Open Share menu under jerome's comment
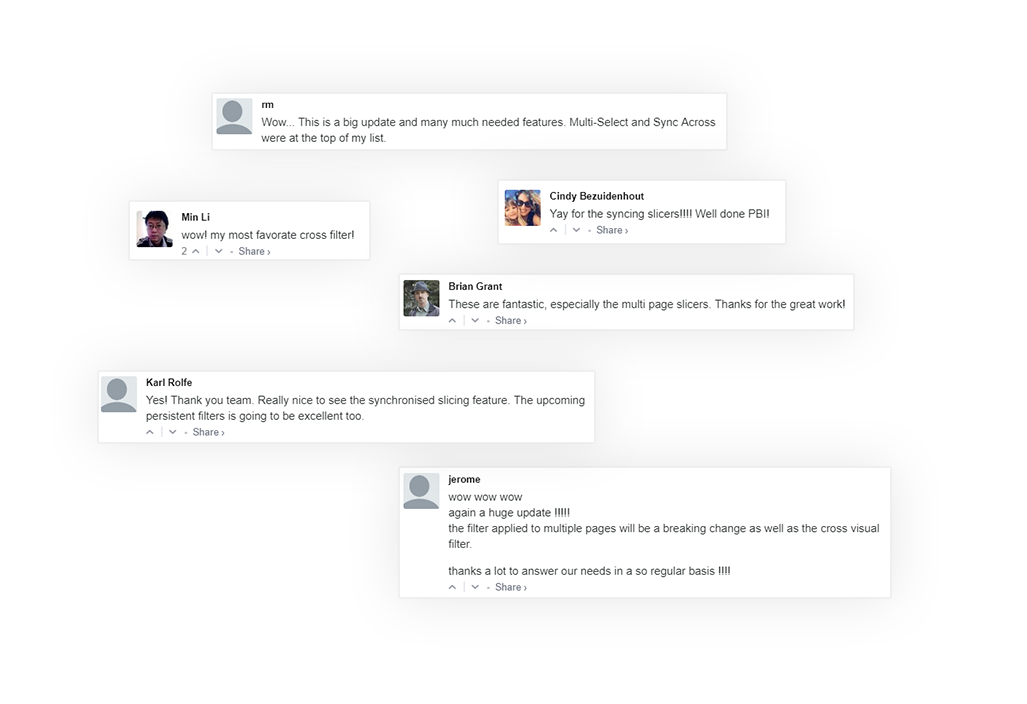Screen dimensions: 1027x704 click(x=510, y=587)
